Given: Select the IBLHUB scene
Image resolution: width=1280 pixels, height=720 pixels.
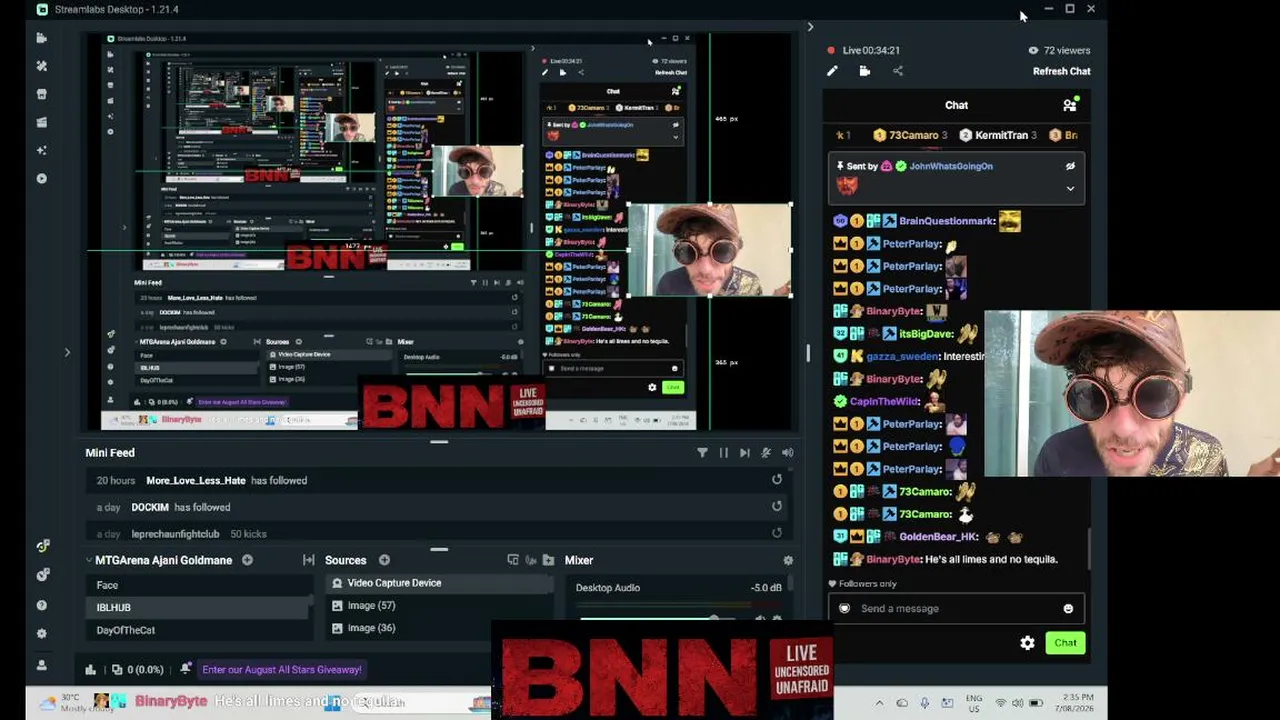Looking at the screenshot, I should pyautogui.click(x=198, y=607).
